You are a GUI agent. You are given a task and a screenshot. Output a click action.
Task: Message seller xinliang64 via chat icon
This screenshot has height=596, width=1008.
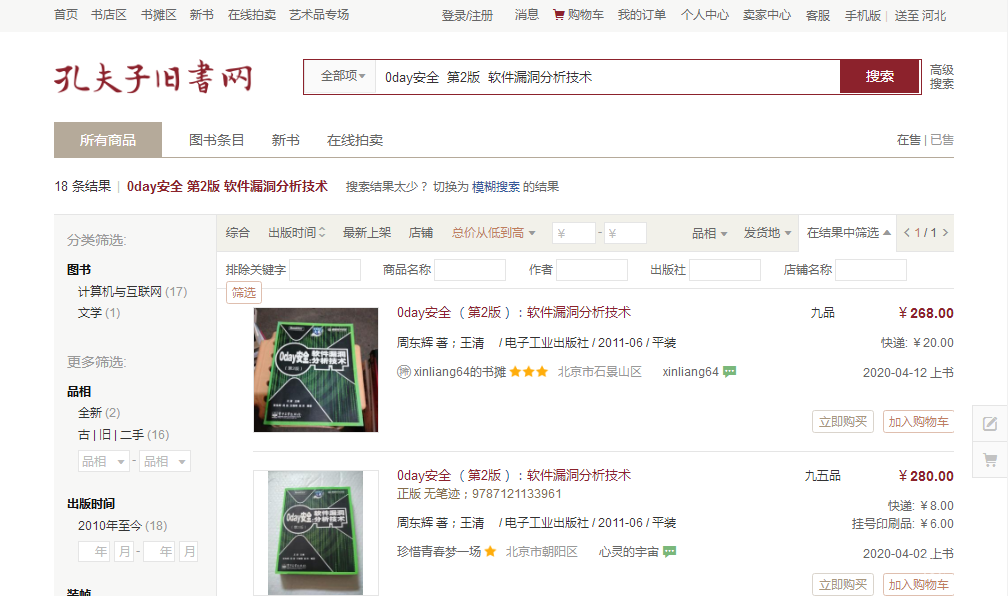coord(729,372)
